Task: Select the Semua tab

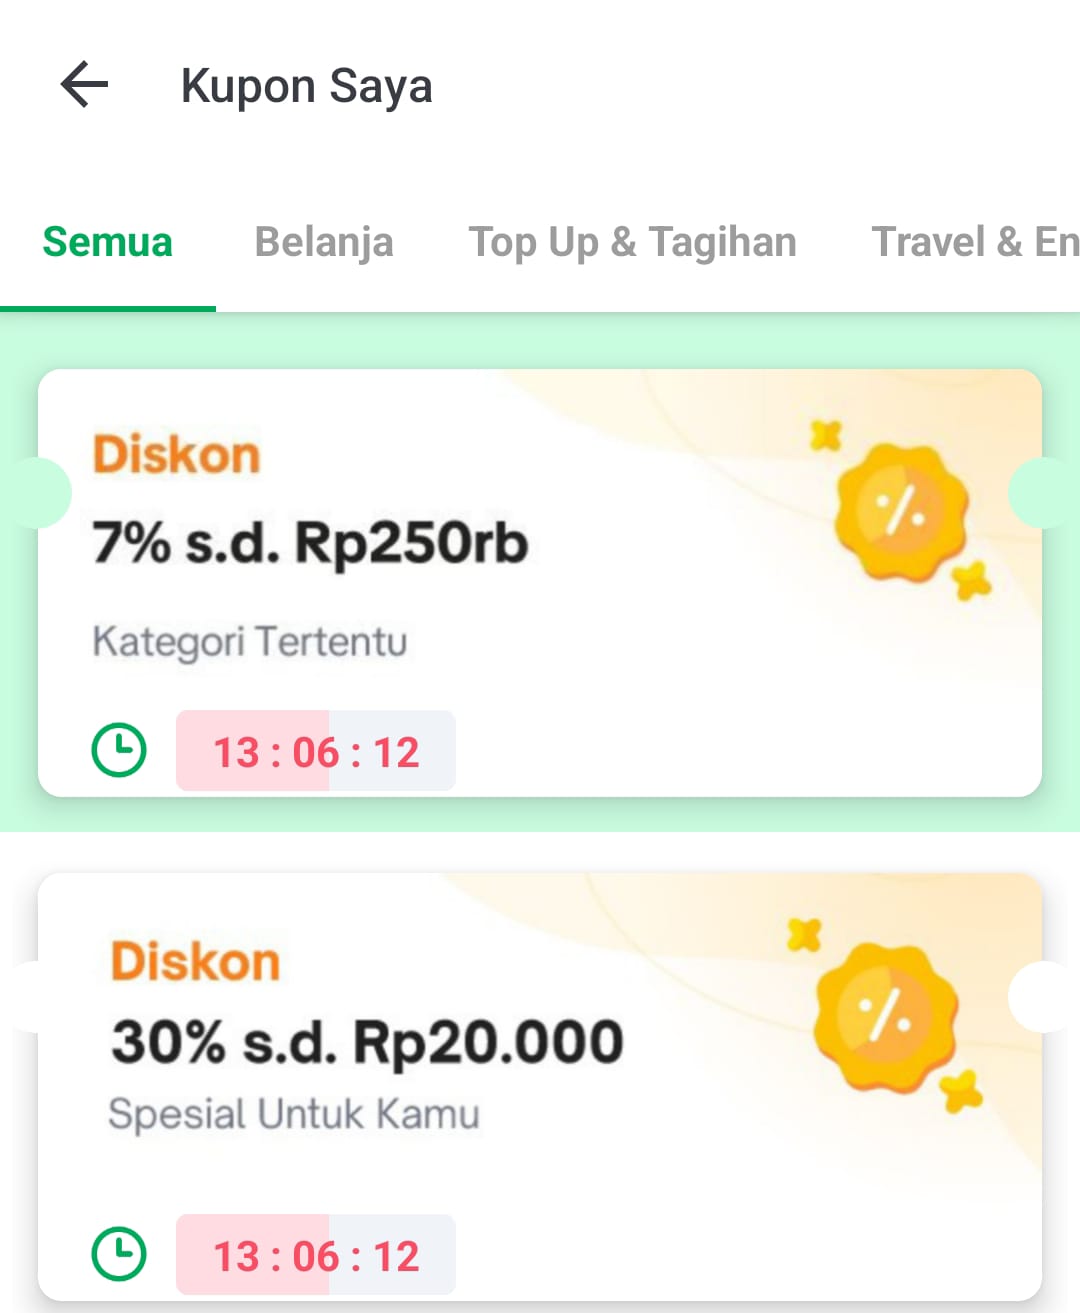Action: click(107, 242)
